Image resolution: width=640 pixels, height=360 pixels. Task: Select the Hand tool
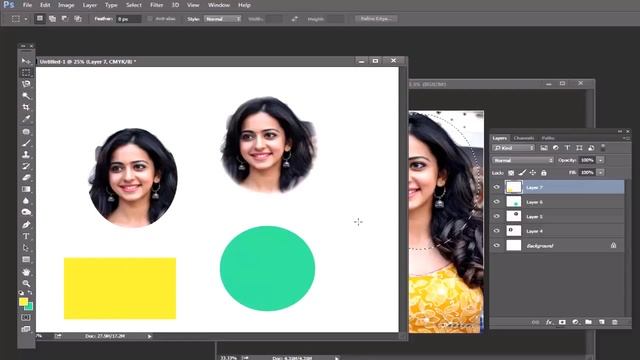[x=26, y=272]
